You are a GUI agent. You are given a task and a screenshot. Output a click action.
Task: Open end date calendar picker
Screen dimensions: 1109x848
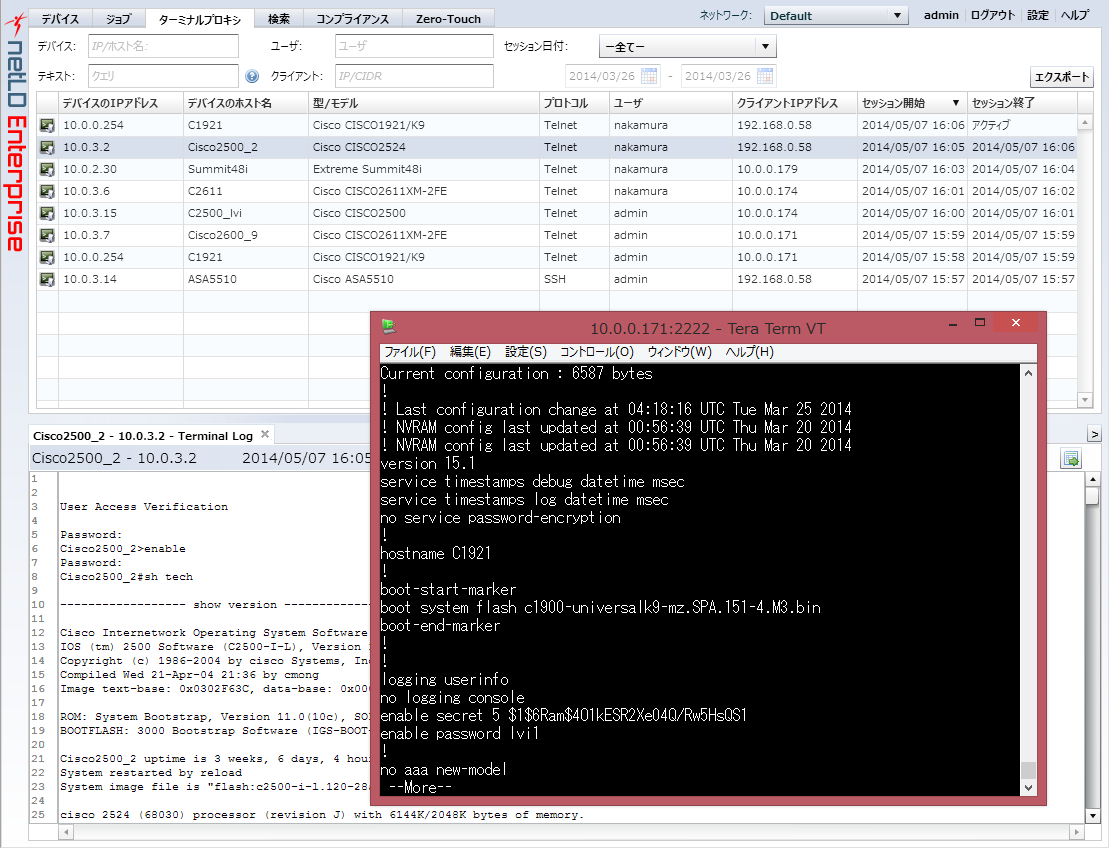point(765,75)
